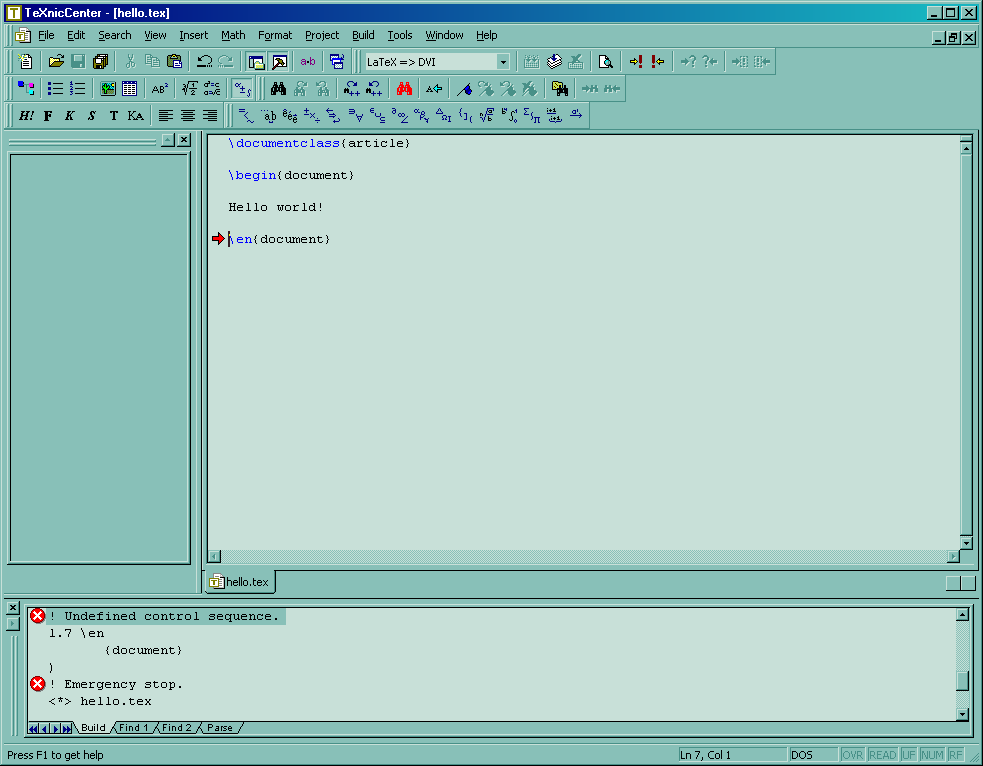The image size is (983, 766).
Task: Click the View Output magnifier page icon
Action: [605, 61]
